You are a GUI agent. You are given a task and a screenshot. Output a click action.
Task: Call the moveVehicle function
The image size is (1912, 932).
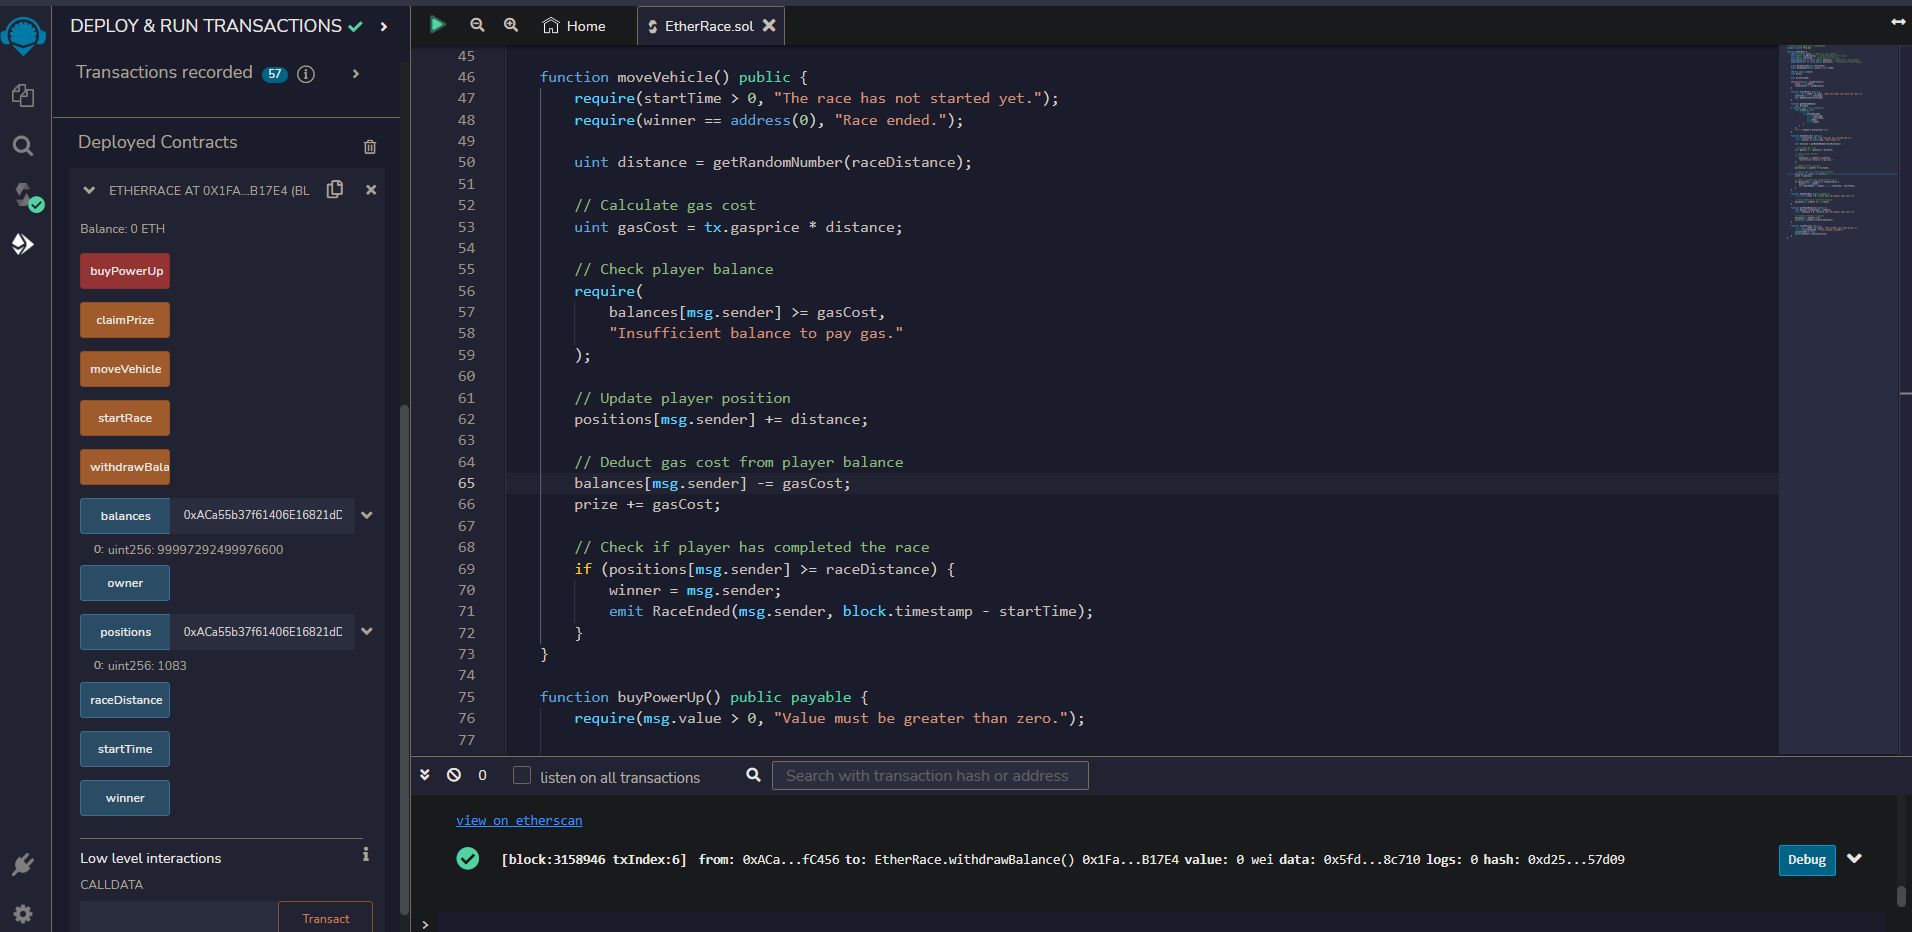point(125,369)
